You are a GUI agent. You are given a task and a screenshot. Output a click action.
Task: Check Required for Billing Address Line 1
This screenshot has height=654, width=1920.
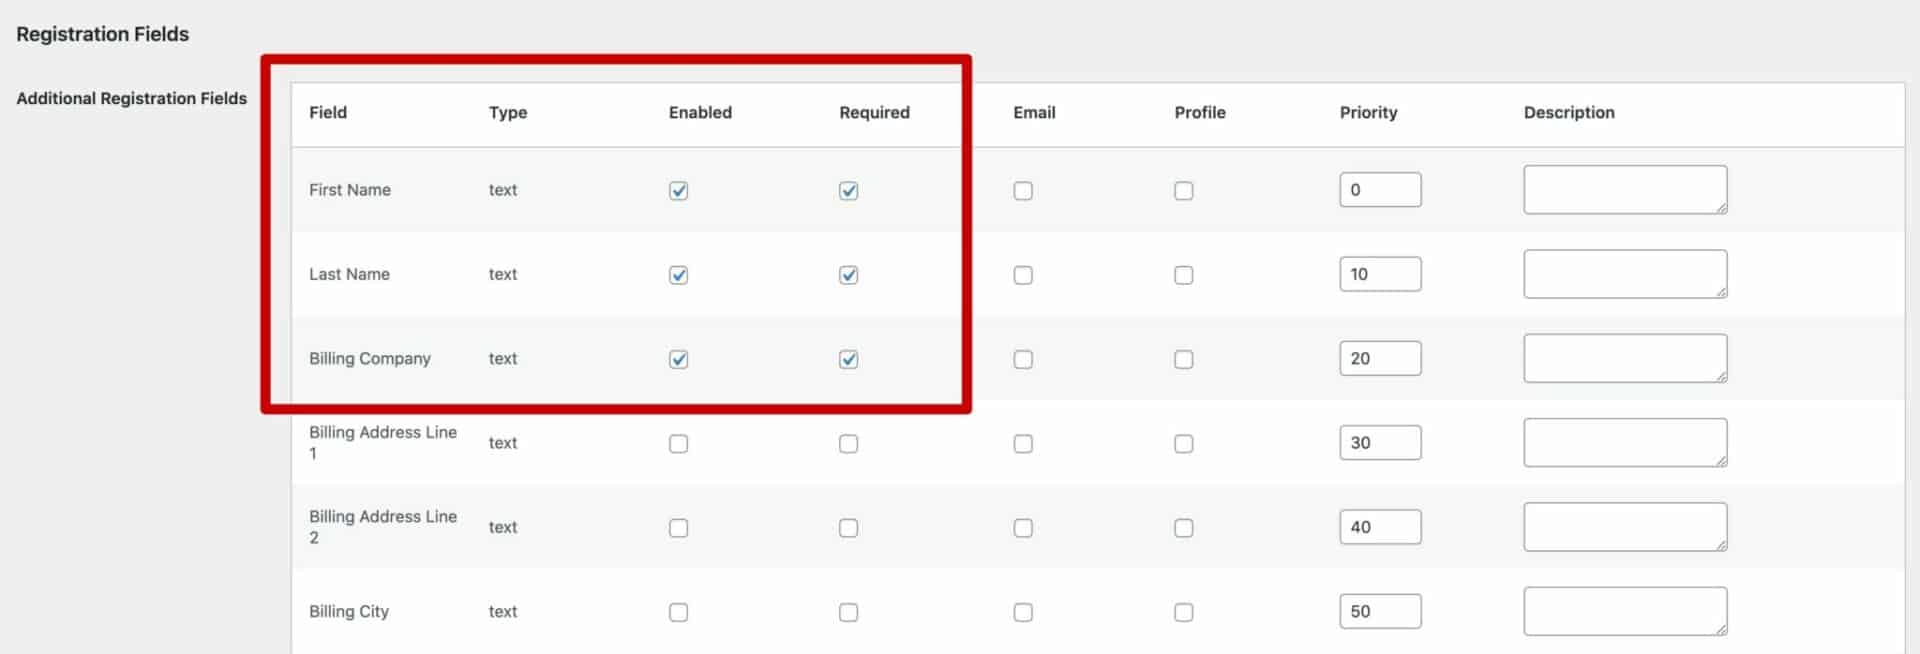[848, 443]
